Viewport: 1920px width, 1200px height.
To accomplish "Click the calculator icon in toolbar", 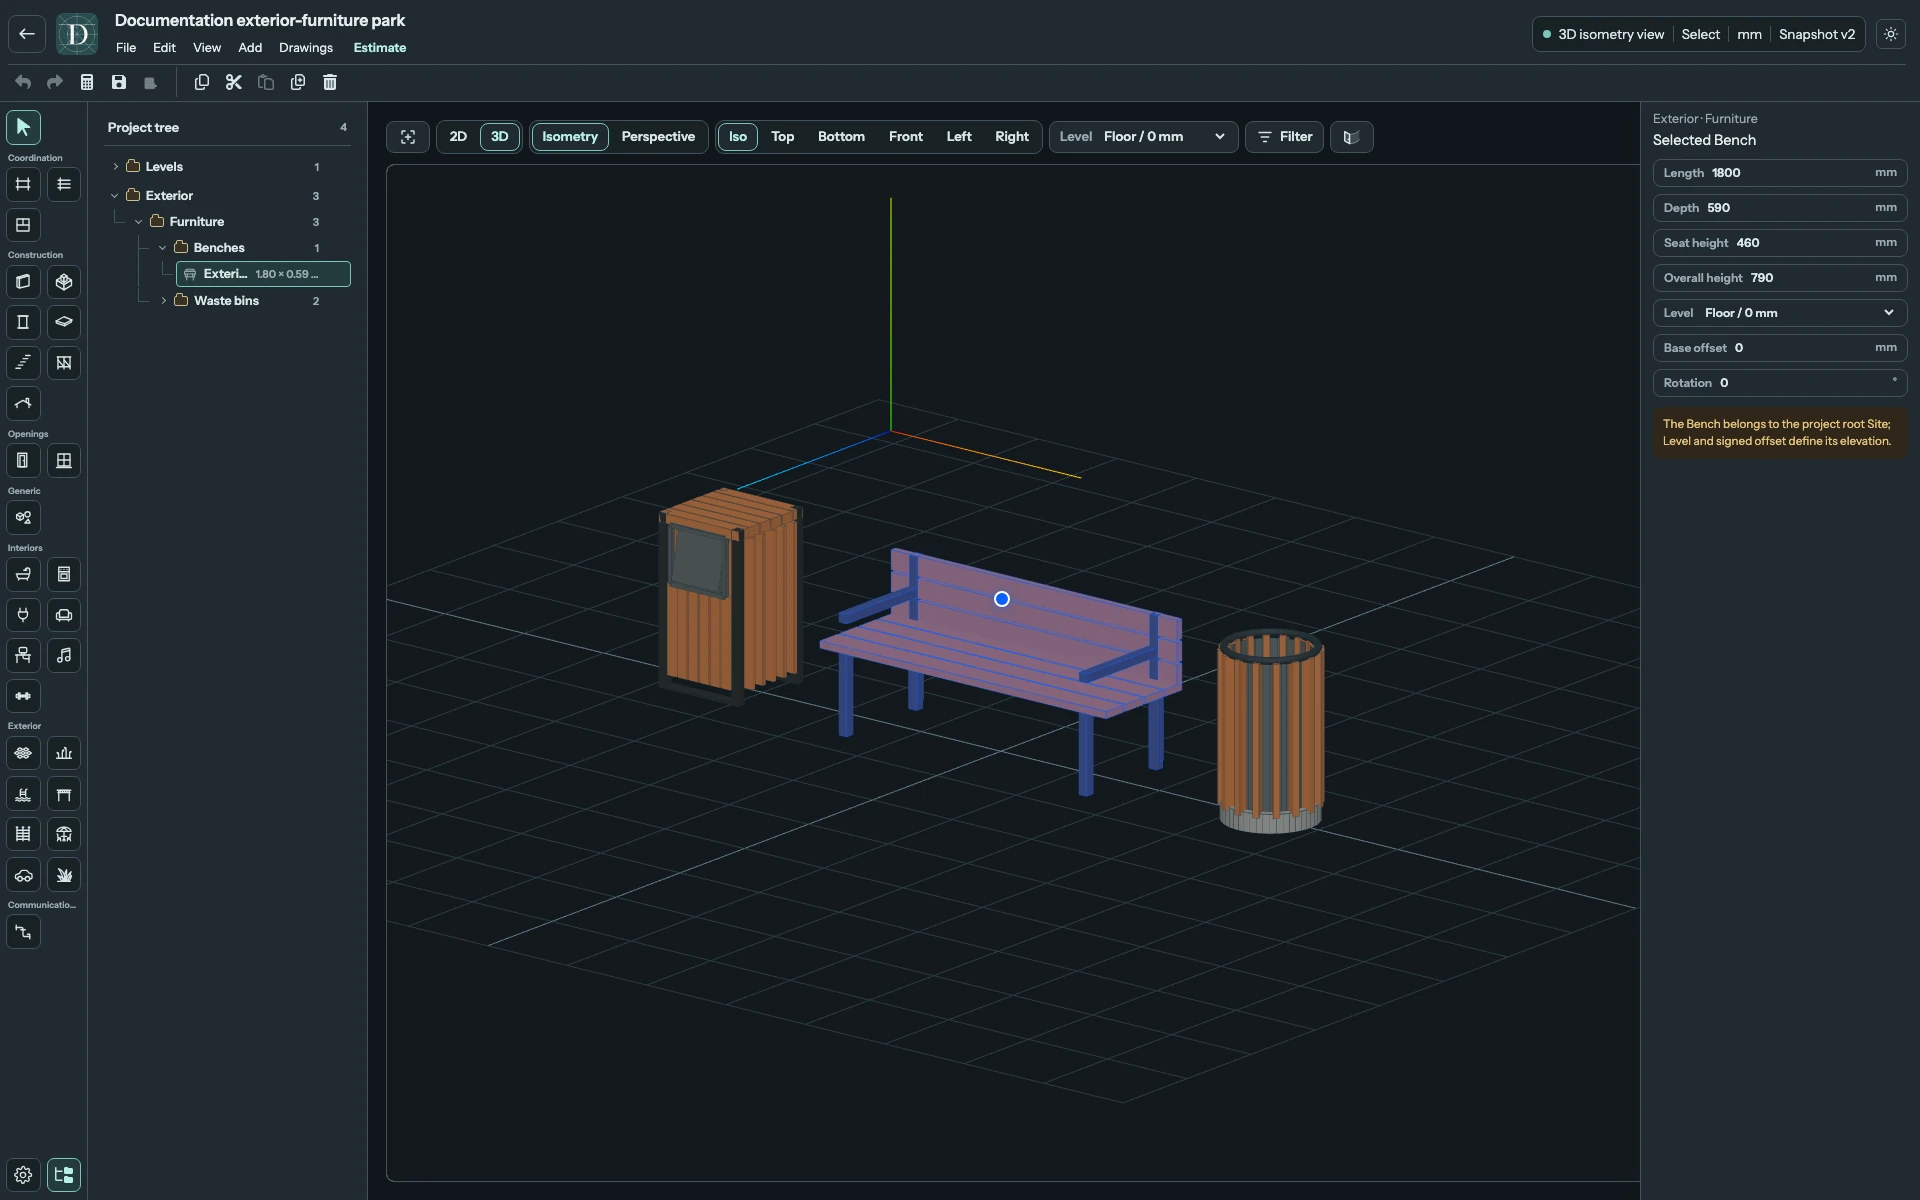I will 87,82.
